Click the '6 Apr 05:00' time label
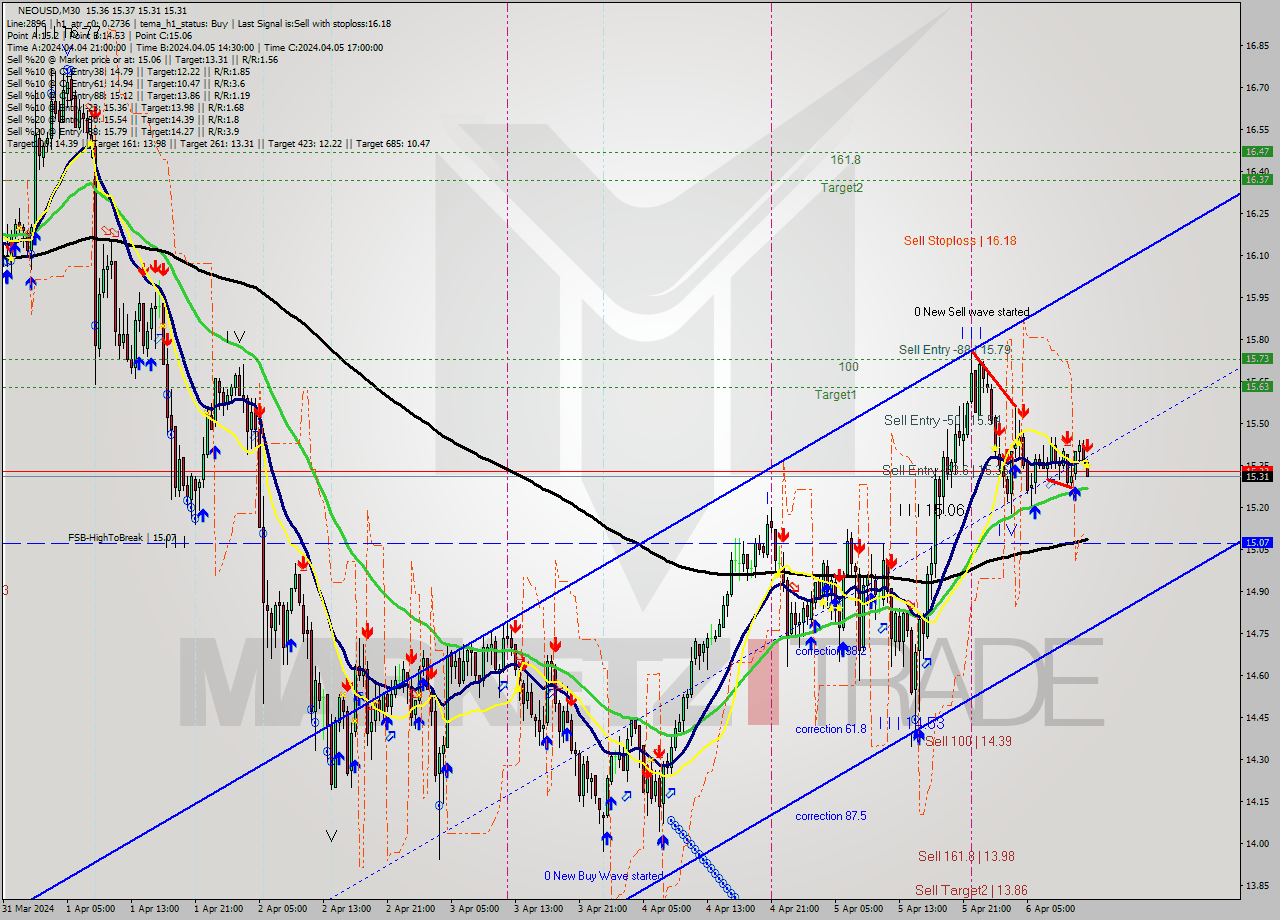Screen dimensions: 1280x920 click(x=1050, y=909)
